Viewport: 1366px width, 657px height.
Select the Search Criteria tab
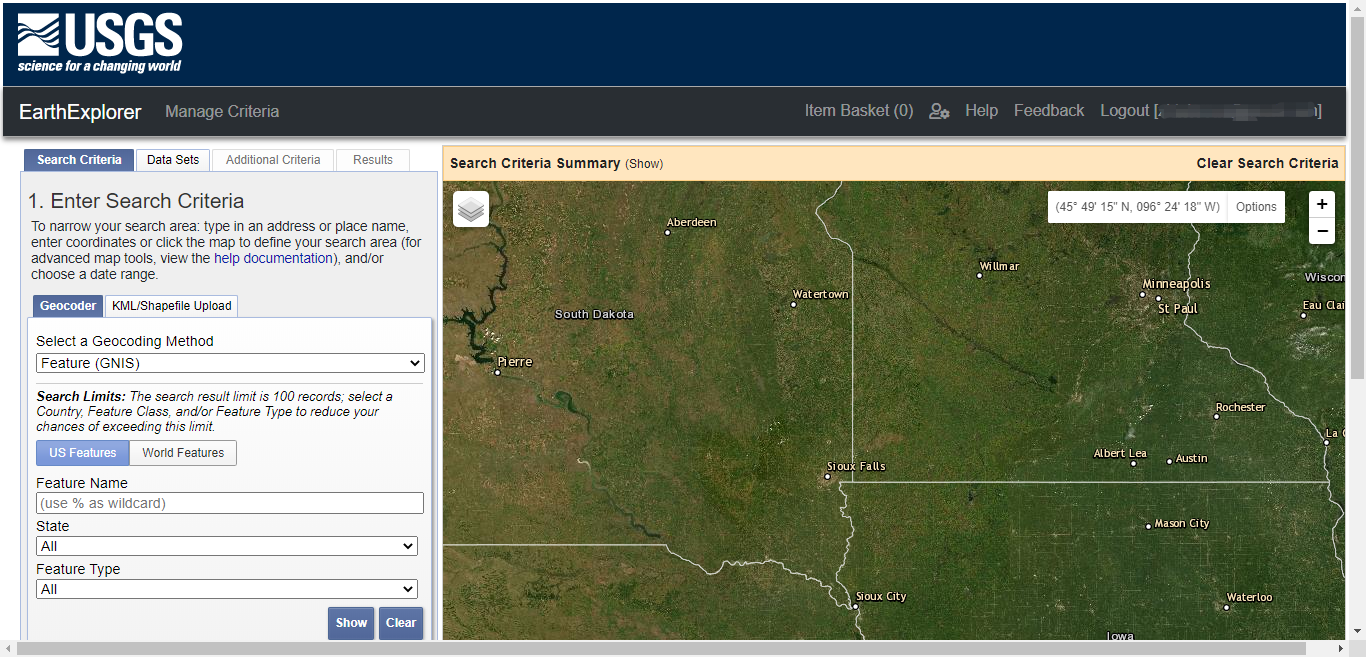79,160
